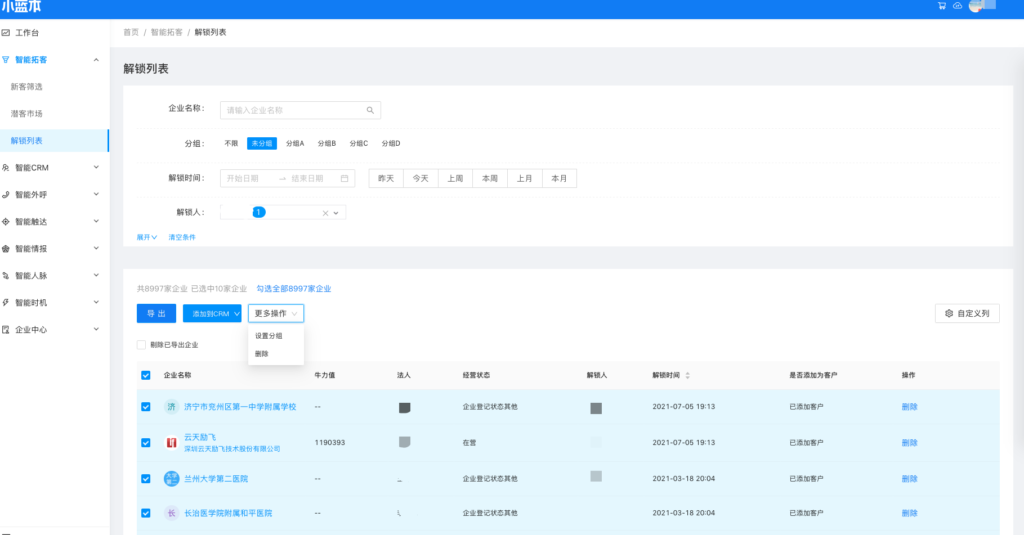Select the 分组A group filter
Image resolution: width=1024 pixels, height=535 pixels.
pos(295,144)
